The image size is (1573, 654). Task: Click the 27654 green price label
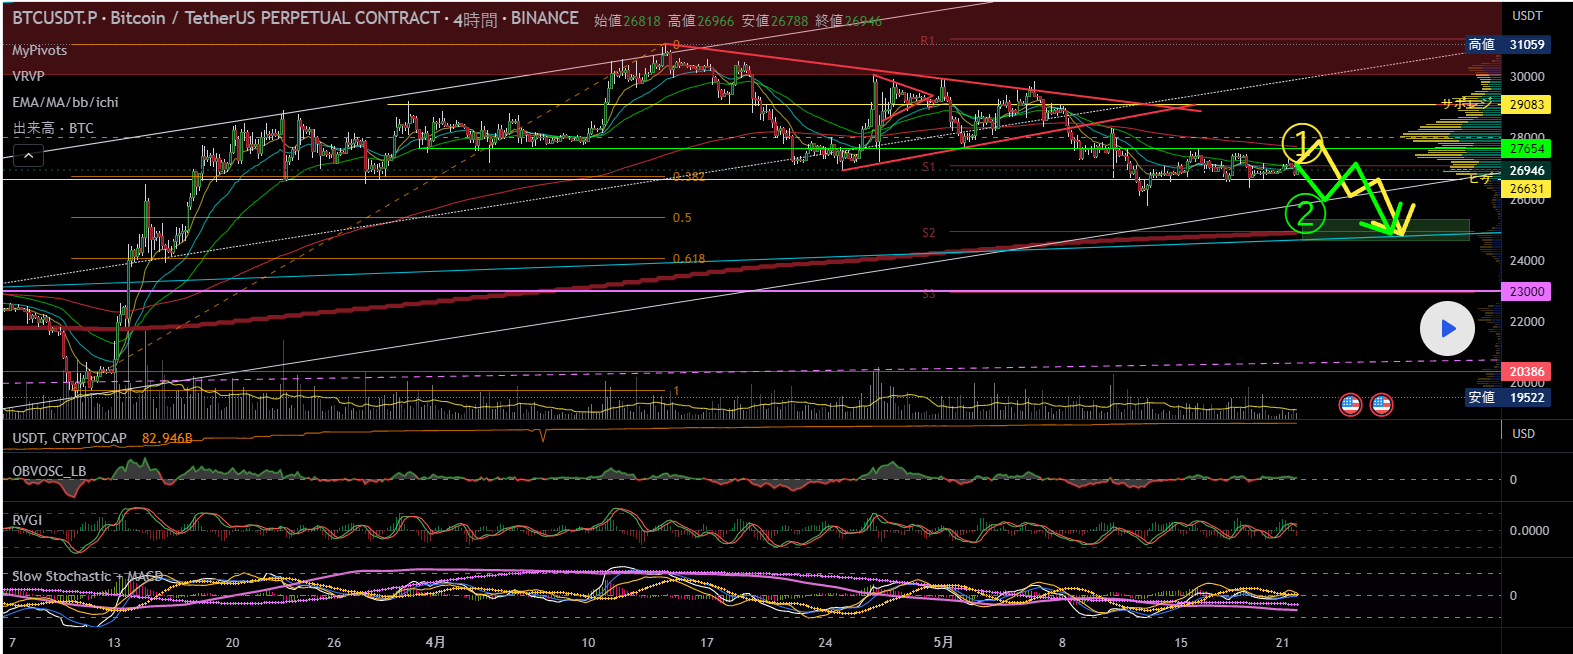click(1526, 149)
